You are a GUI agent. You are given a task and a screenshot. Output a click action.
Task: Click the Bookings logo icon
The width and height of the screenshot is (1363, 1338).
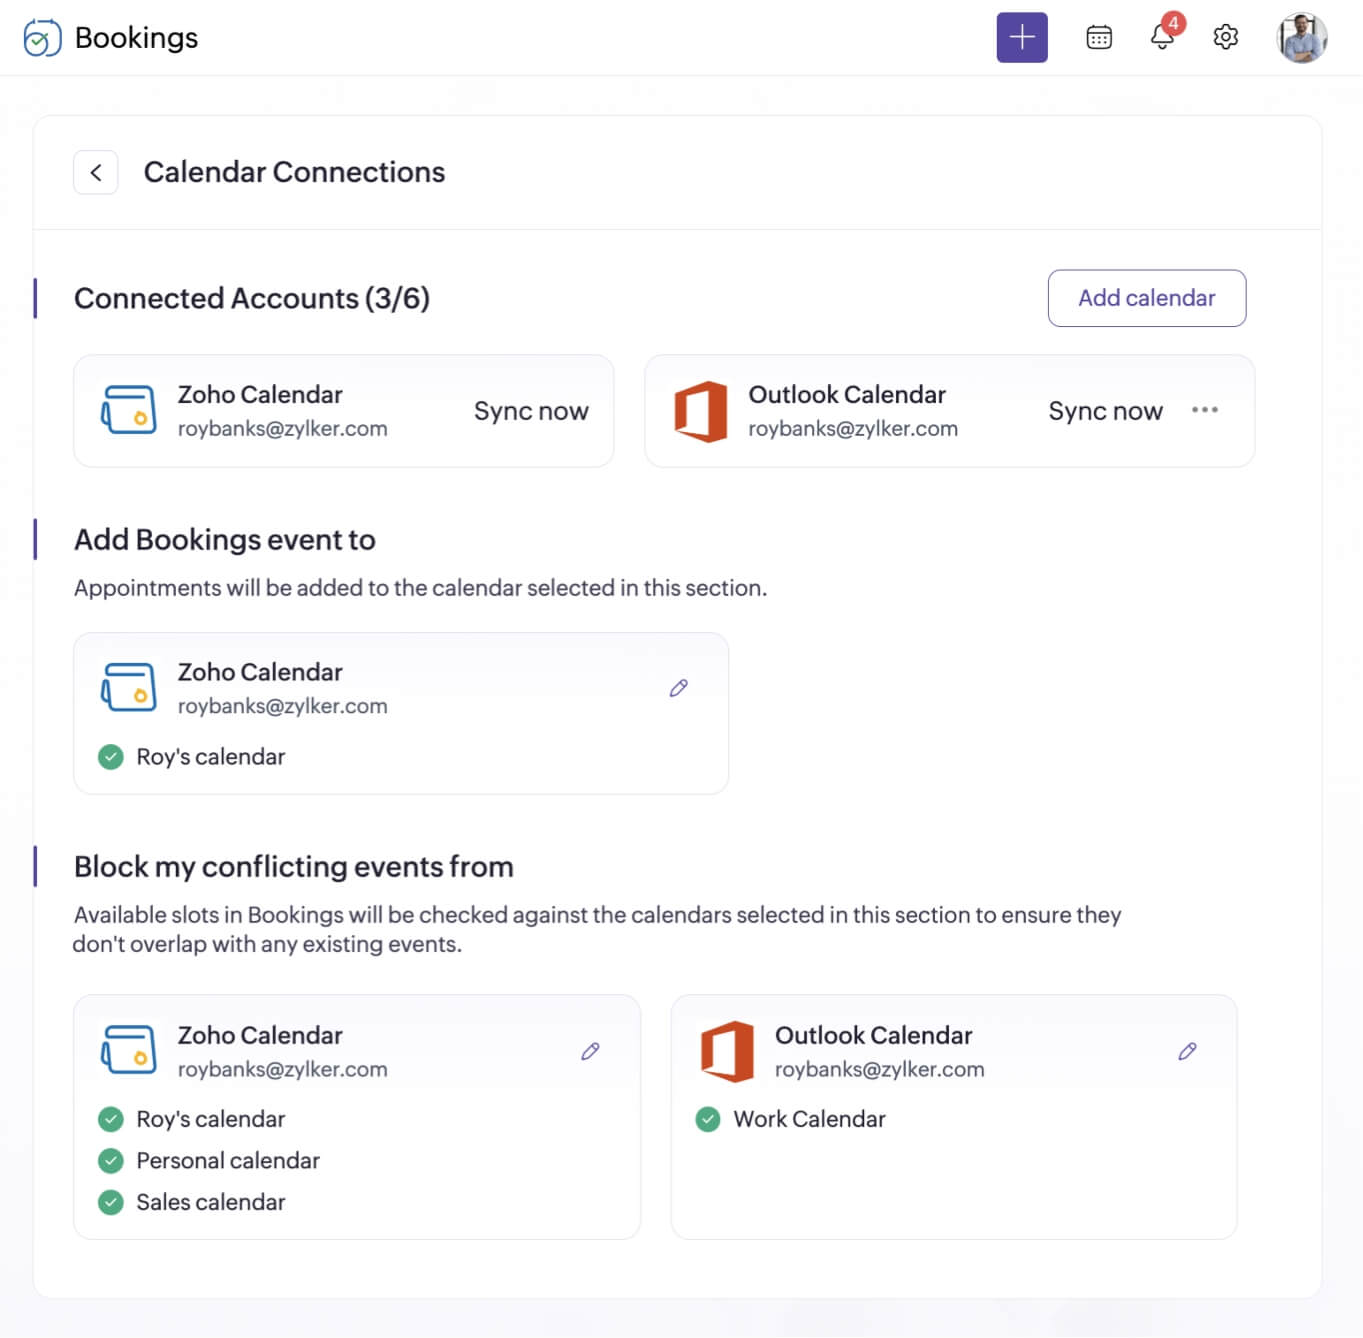click(42, 38)
